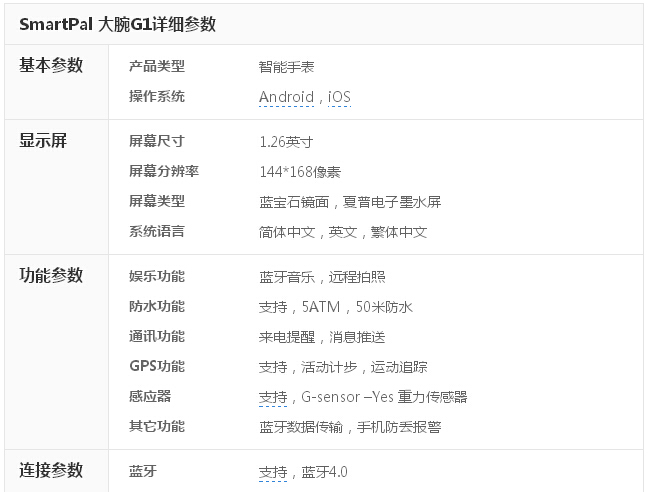Select 蓝牙数据传输，手机防丢报警 value
This screenshot has height=492, width=648.
pyautogui.click(x=350, y=427)
